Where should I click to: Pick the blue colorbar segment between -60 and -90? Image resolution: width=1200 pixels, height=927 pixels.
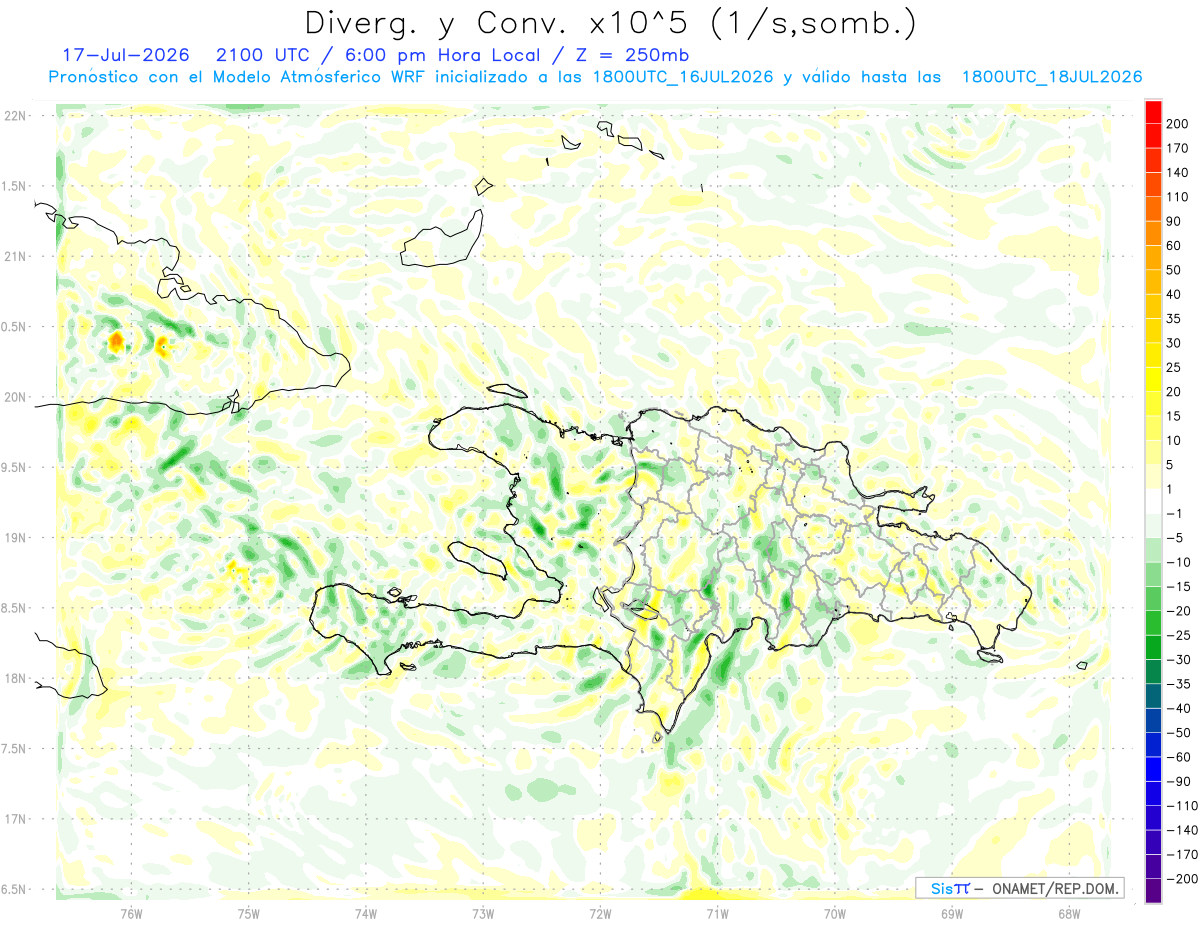tap(1153, 769)
